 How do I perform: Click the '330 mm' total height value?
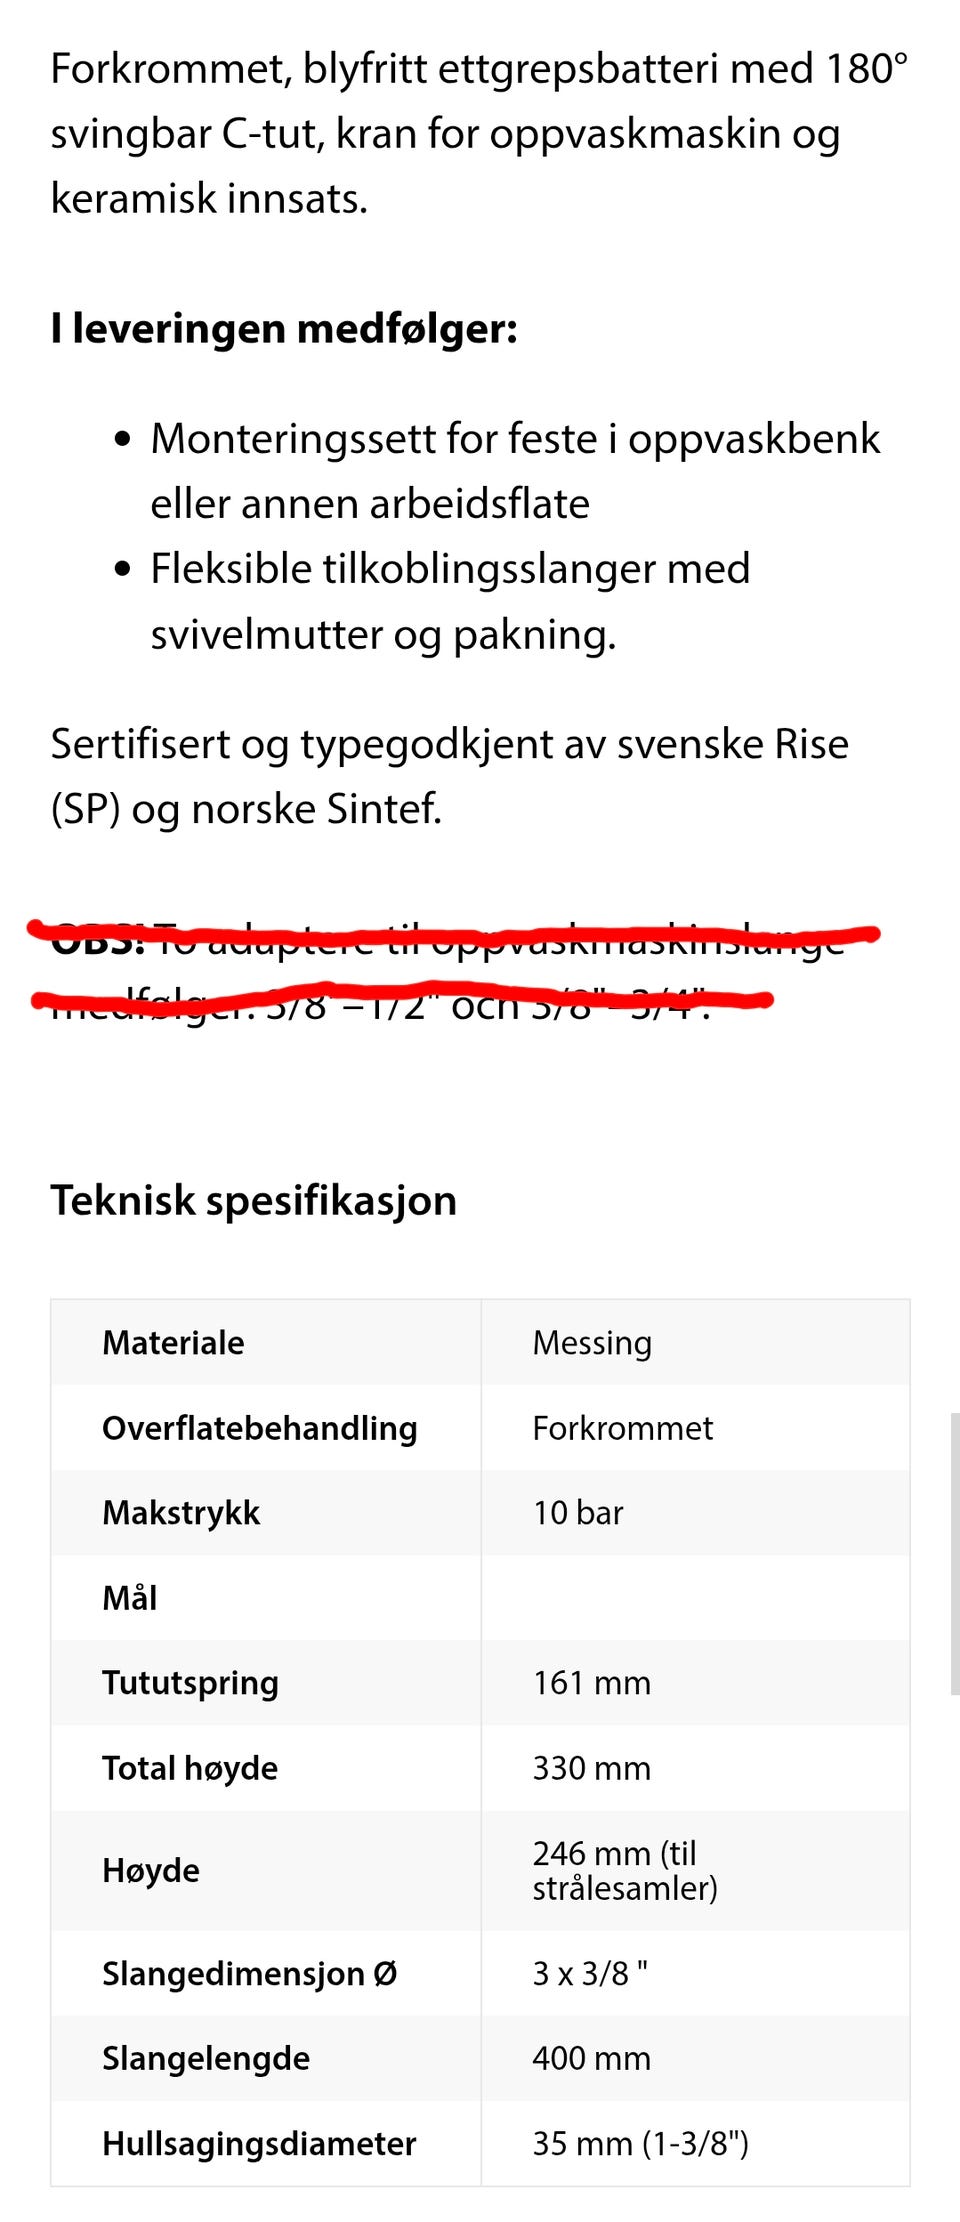(x=591, y=1767)
